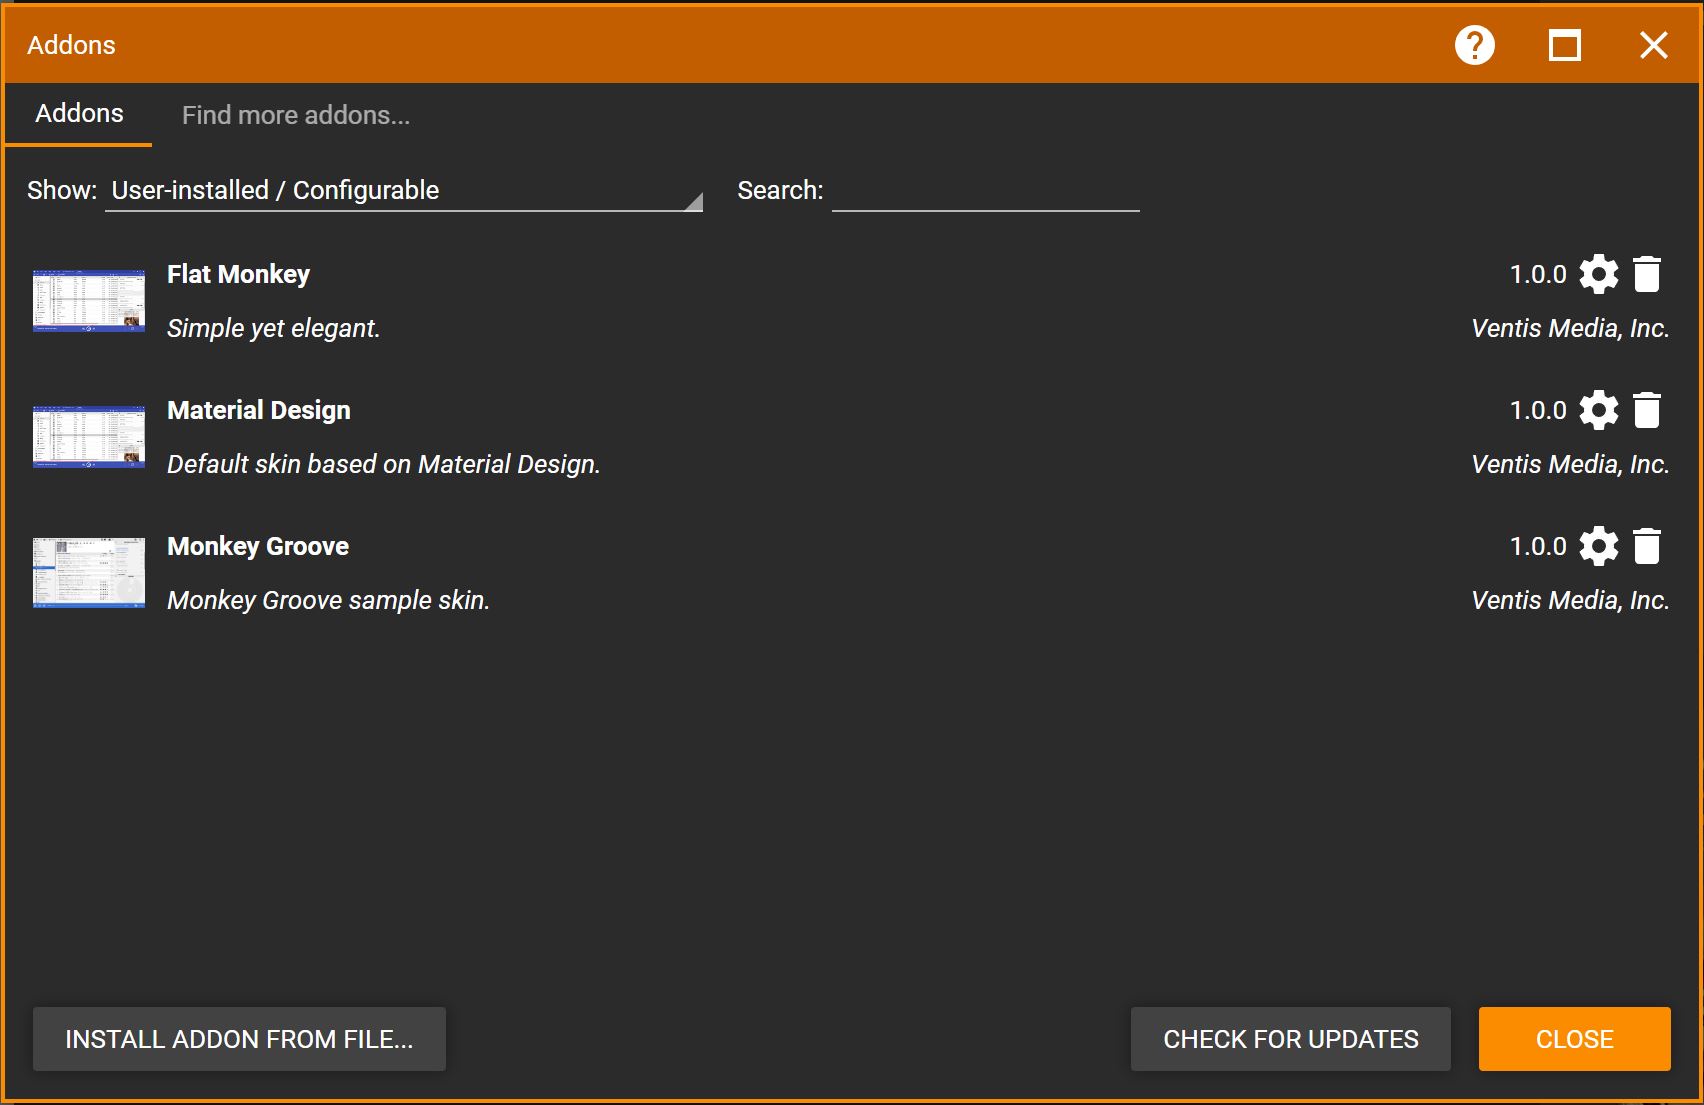Select the Monkey Groove addon title
This screenshot has width=1704, height=1105.
tap(258, 546)
